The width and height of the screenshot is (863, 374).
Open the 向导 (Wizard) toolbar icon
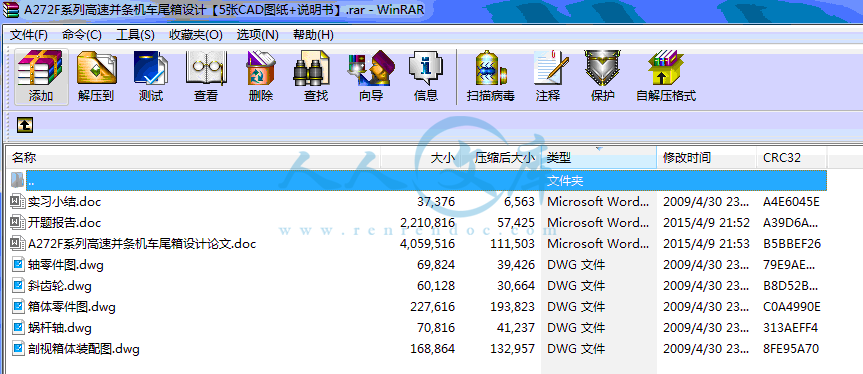[x=370, y=68]
